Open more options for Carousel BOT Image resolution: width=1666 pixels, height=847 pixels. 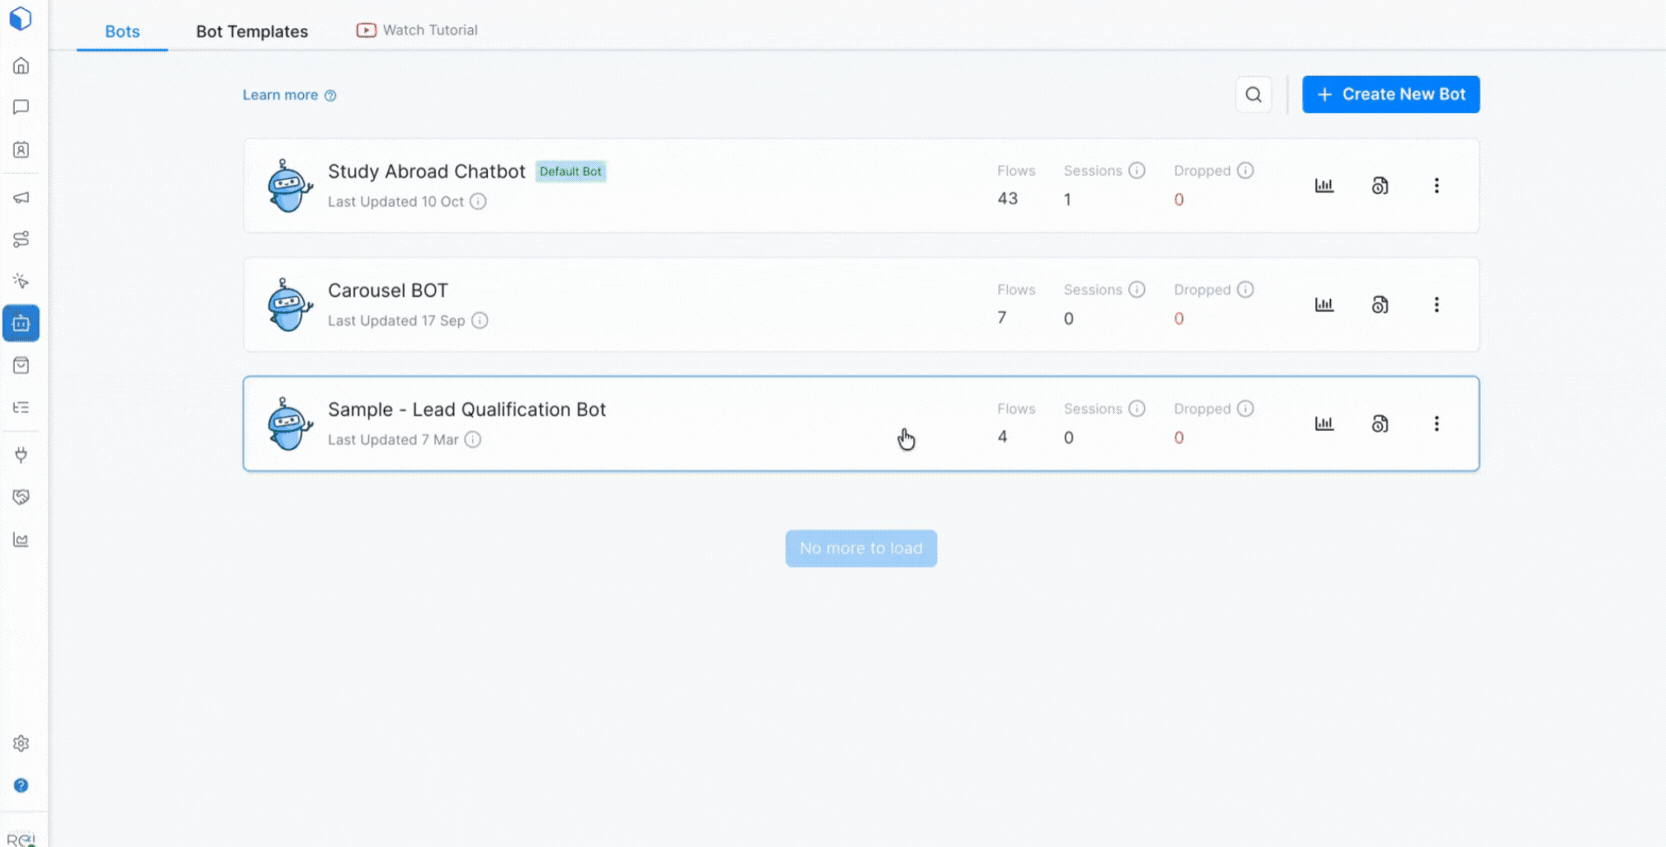pos(1437,305)
